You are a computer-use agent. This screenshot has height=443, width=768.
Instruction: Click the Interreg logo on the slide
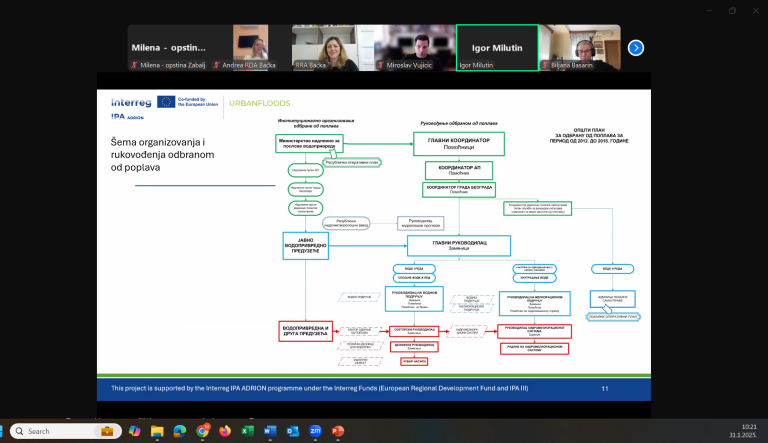[130, 101]
